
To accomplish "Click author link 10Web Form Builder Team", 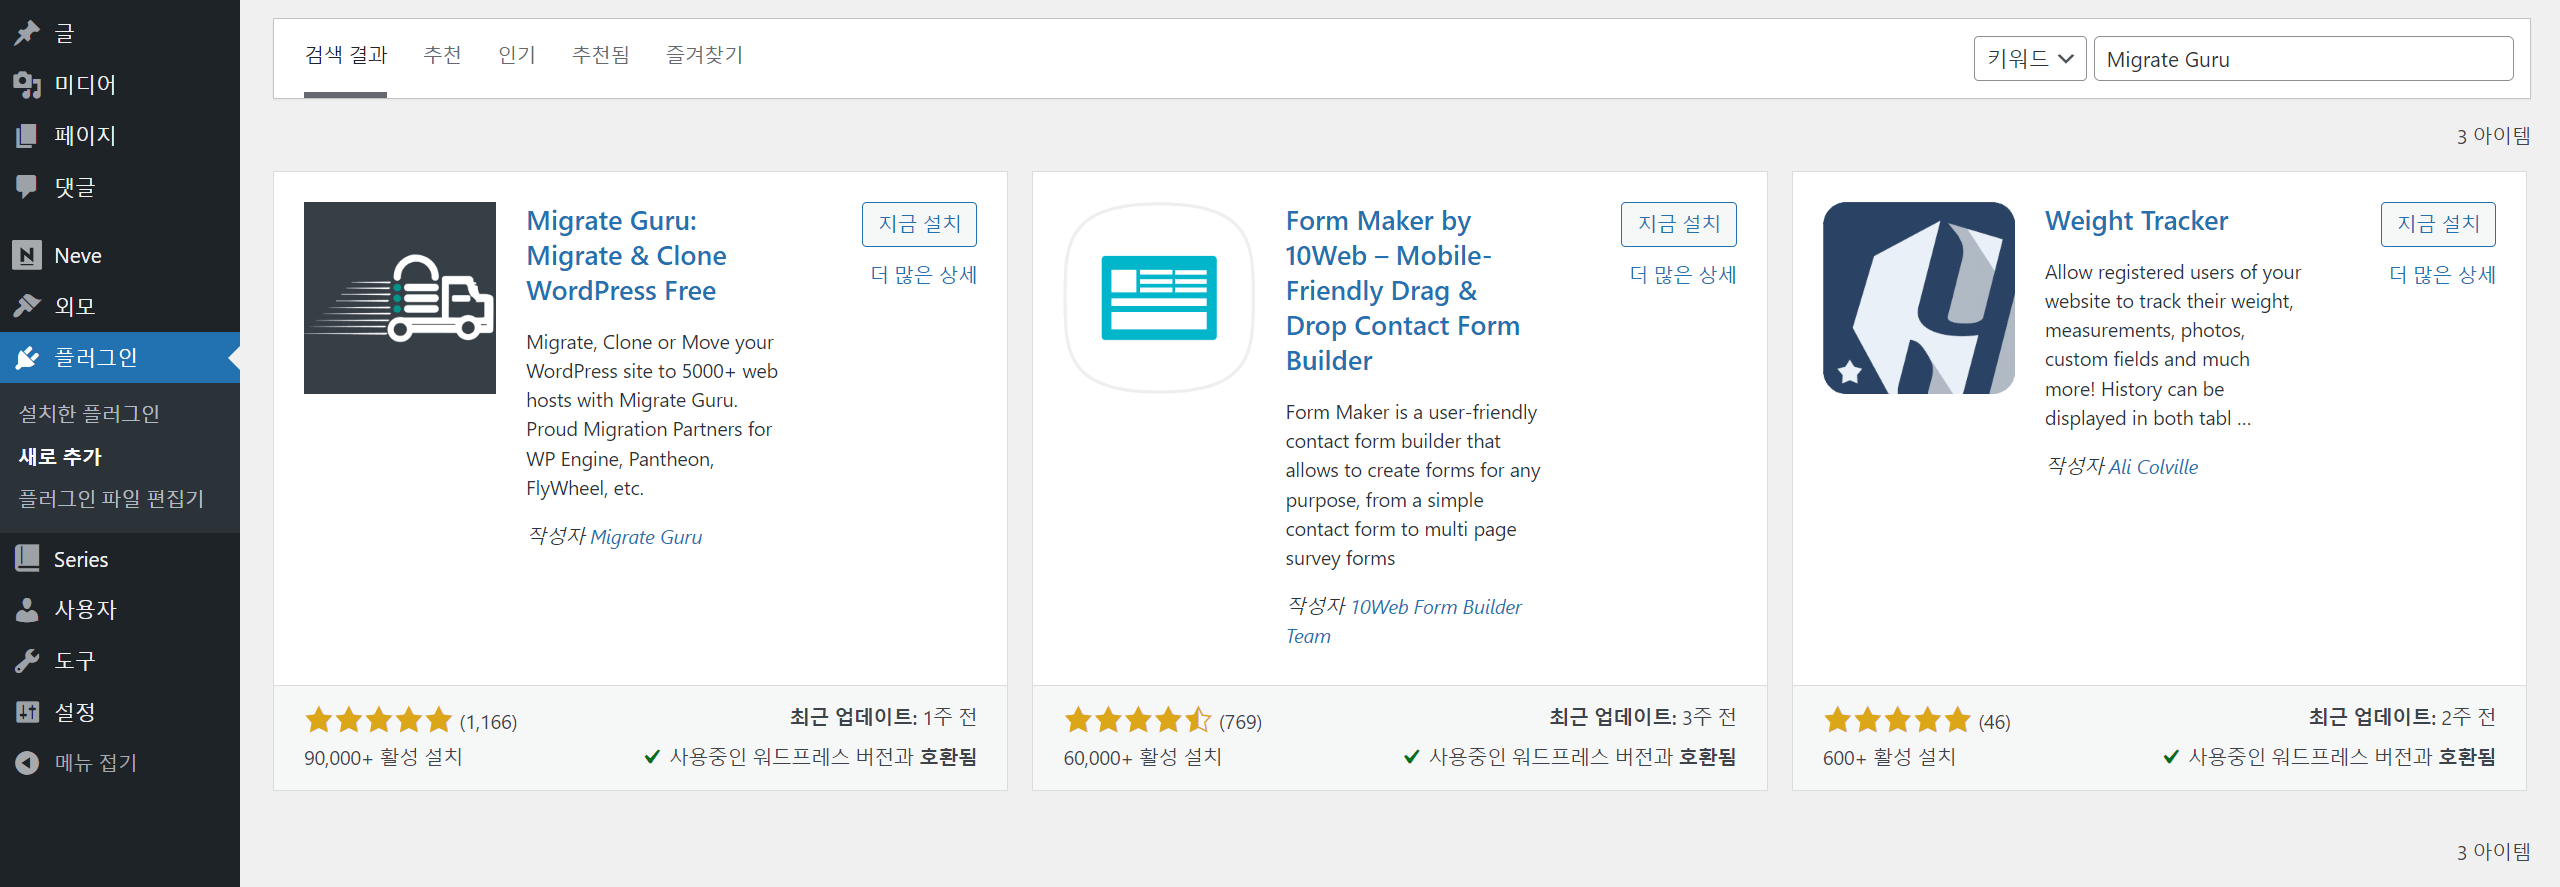I will coord(1404,621).
